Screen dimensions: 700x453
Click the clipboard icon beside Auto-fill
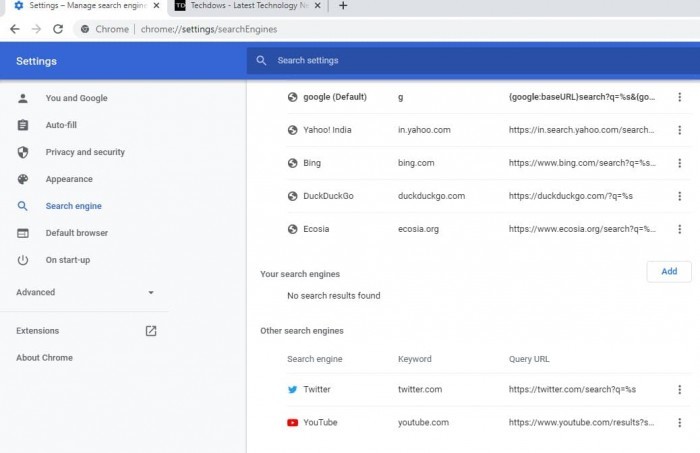[x=23, y=125]
